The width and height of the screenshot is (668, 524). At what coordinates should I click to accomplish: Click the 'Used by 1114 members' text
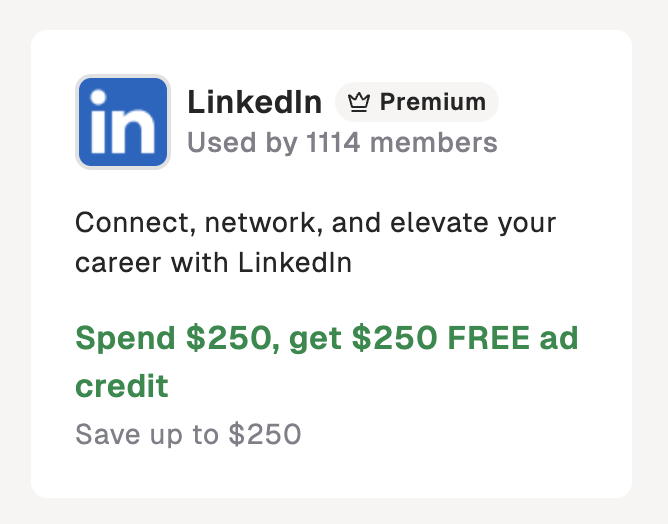tap(342, 143)
